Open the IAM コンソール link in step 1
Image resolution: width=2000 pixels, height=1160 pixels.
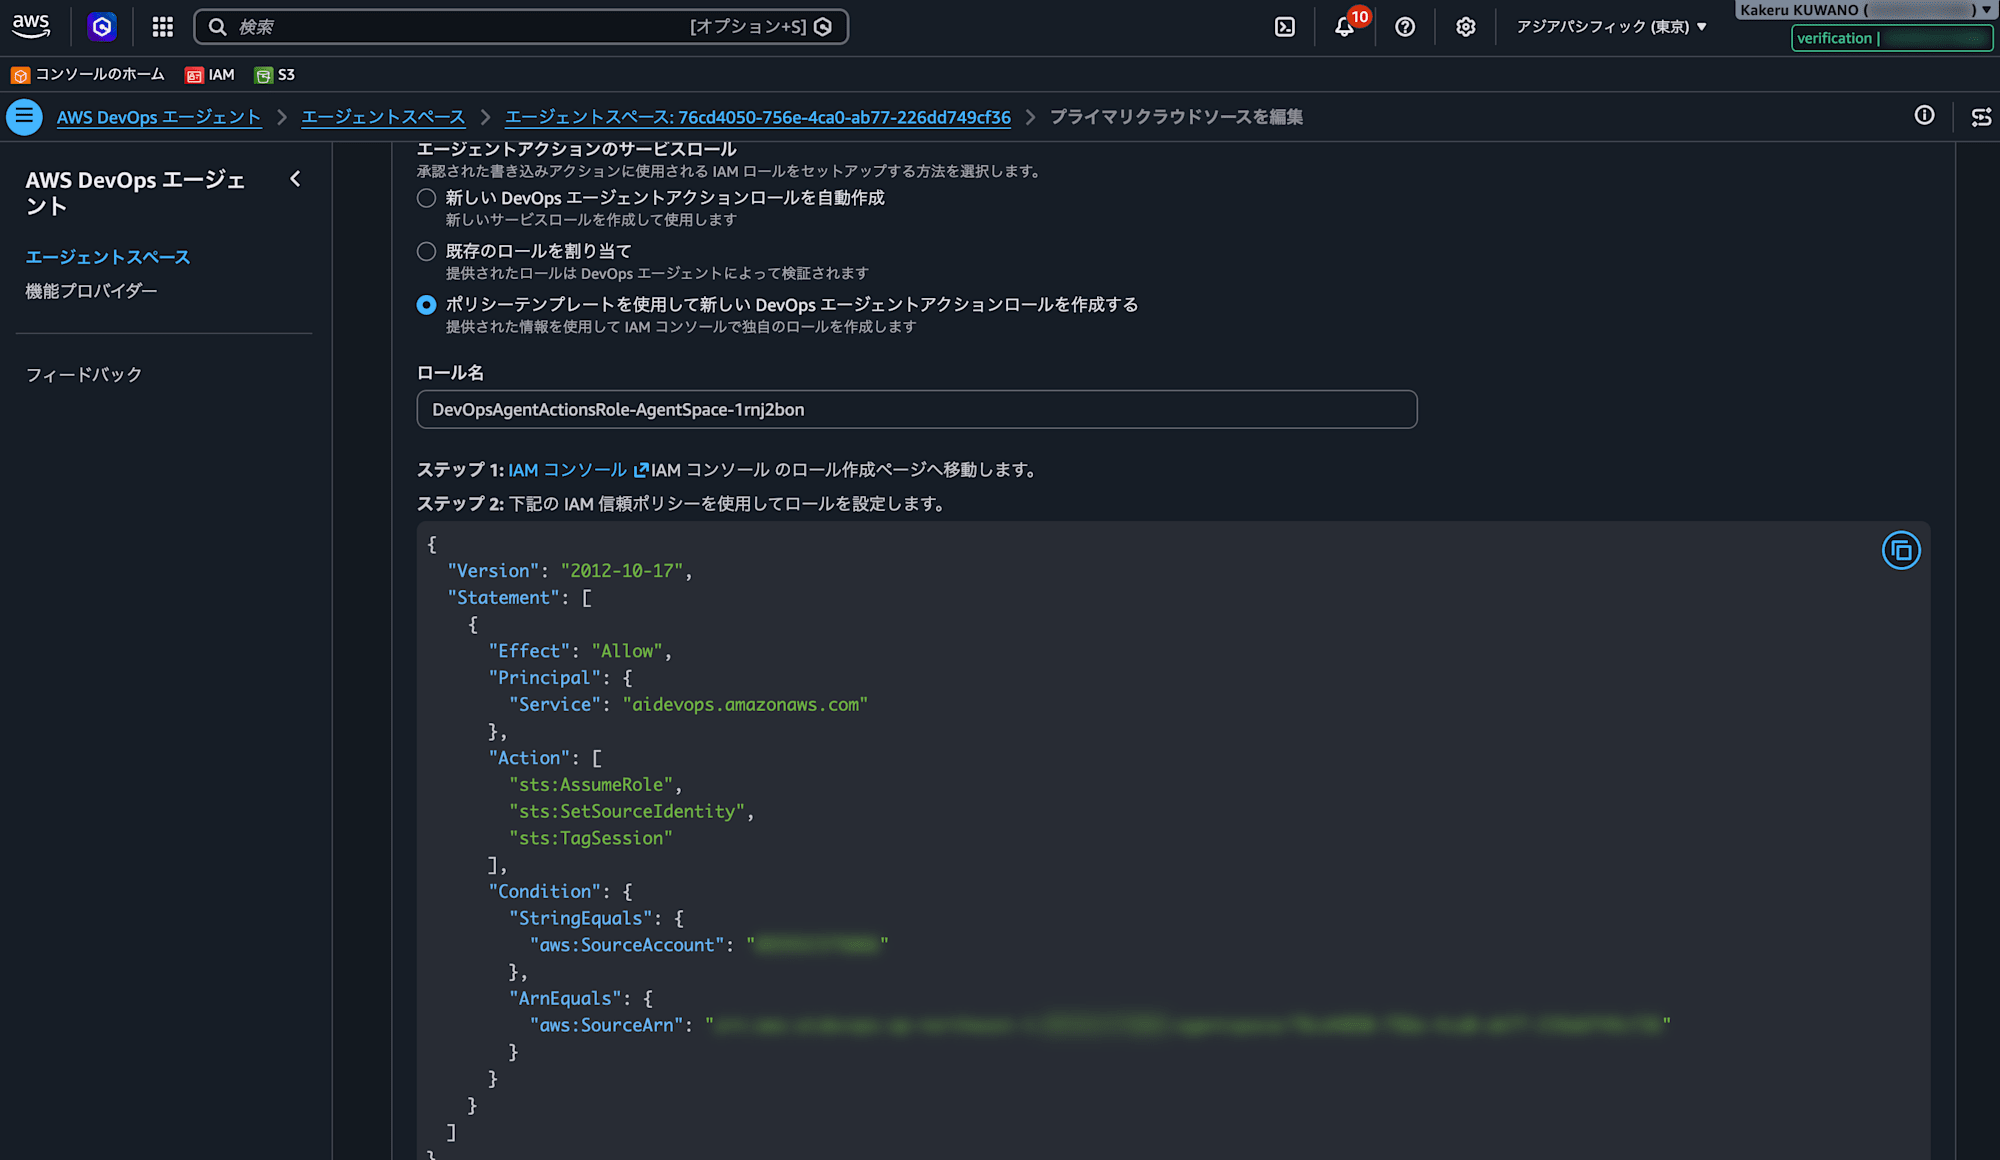tap(567, 470)
